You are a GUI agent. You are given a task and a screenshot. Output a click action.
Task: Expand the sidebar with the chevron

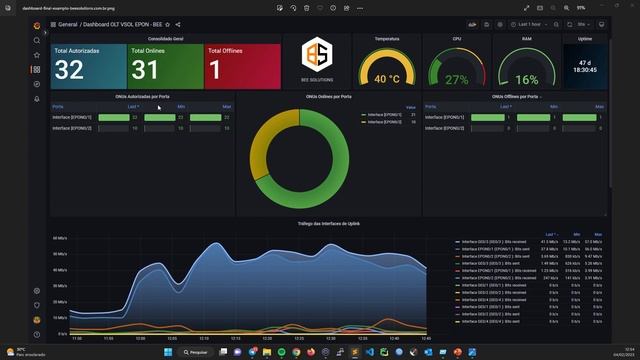[45, 33]
